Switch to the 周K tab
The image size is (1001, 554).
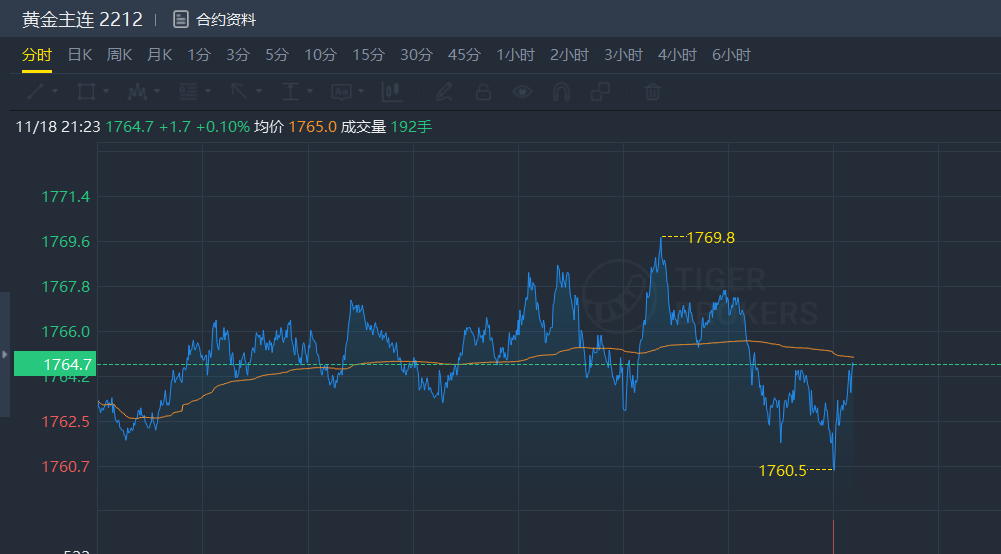coord(119,55)
